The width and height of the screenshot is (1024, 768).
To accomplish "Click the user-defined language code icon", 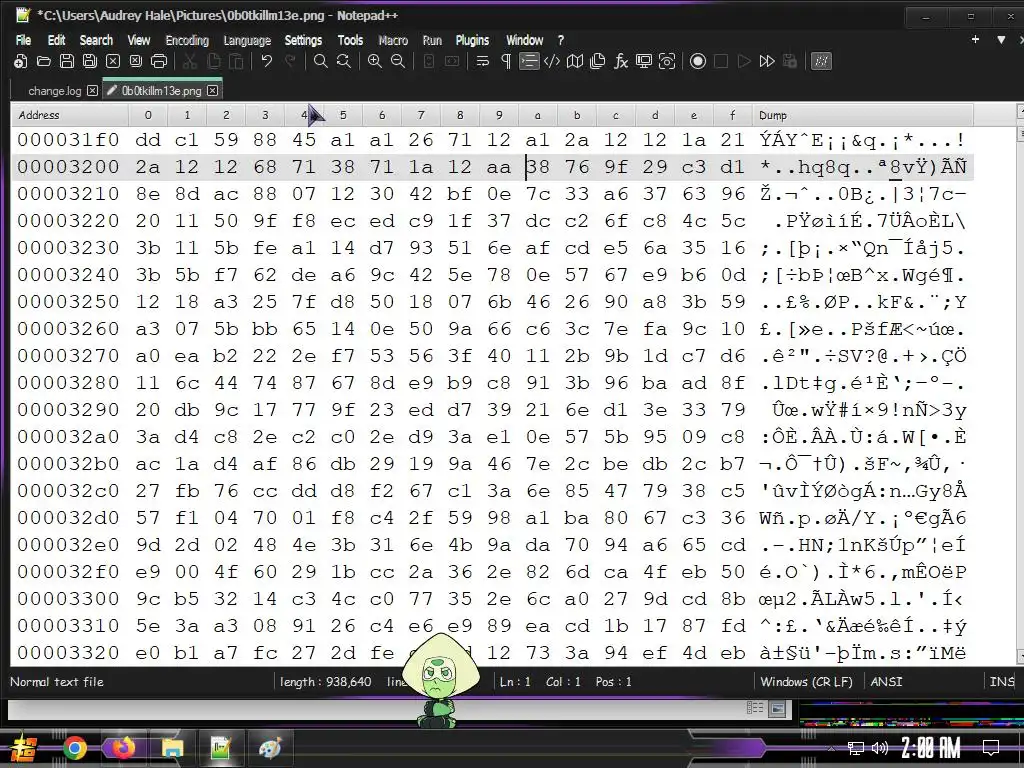I will (x=552, y=61).
